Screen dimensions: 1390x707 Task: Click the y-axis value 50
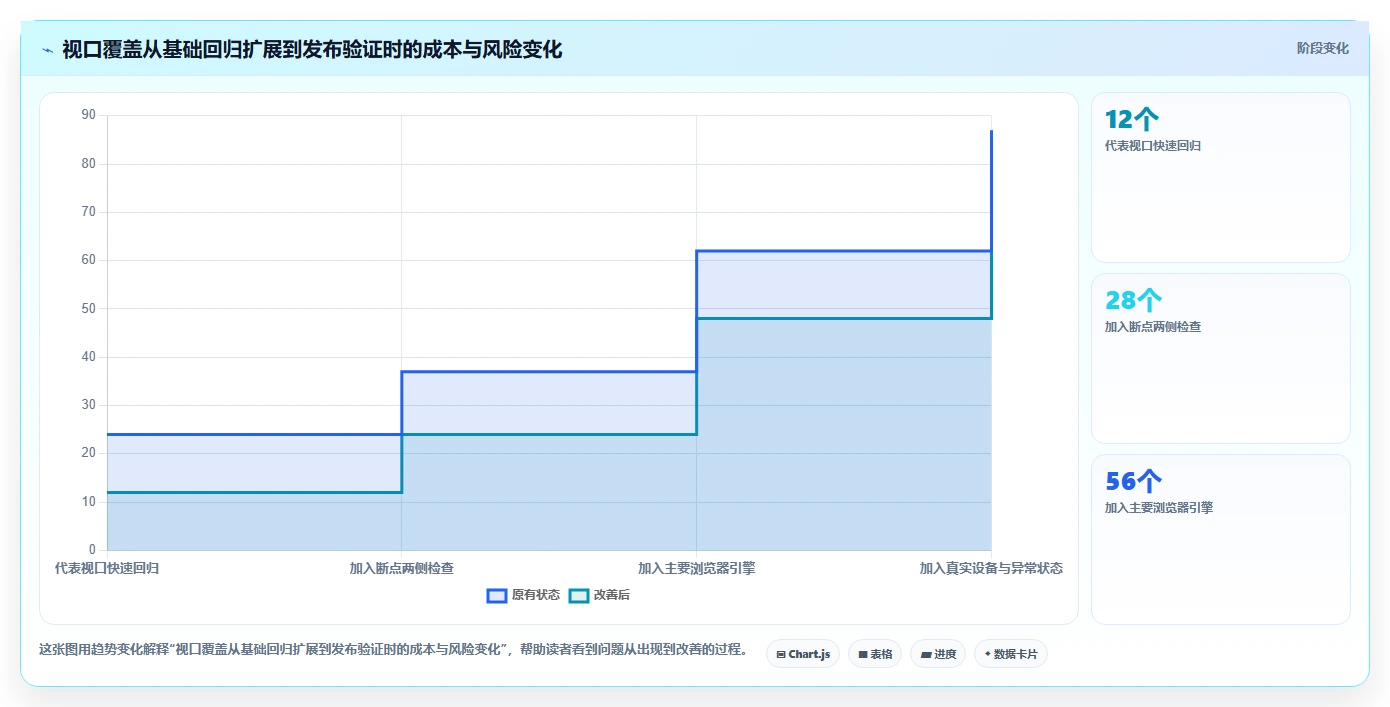point(89,308)
